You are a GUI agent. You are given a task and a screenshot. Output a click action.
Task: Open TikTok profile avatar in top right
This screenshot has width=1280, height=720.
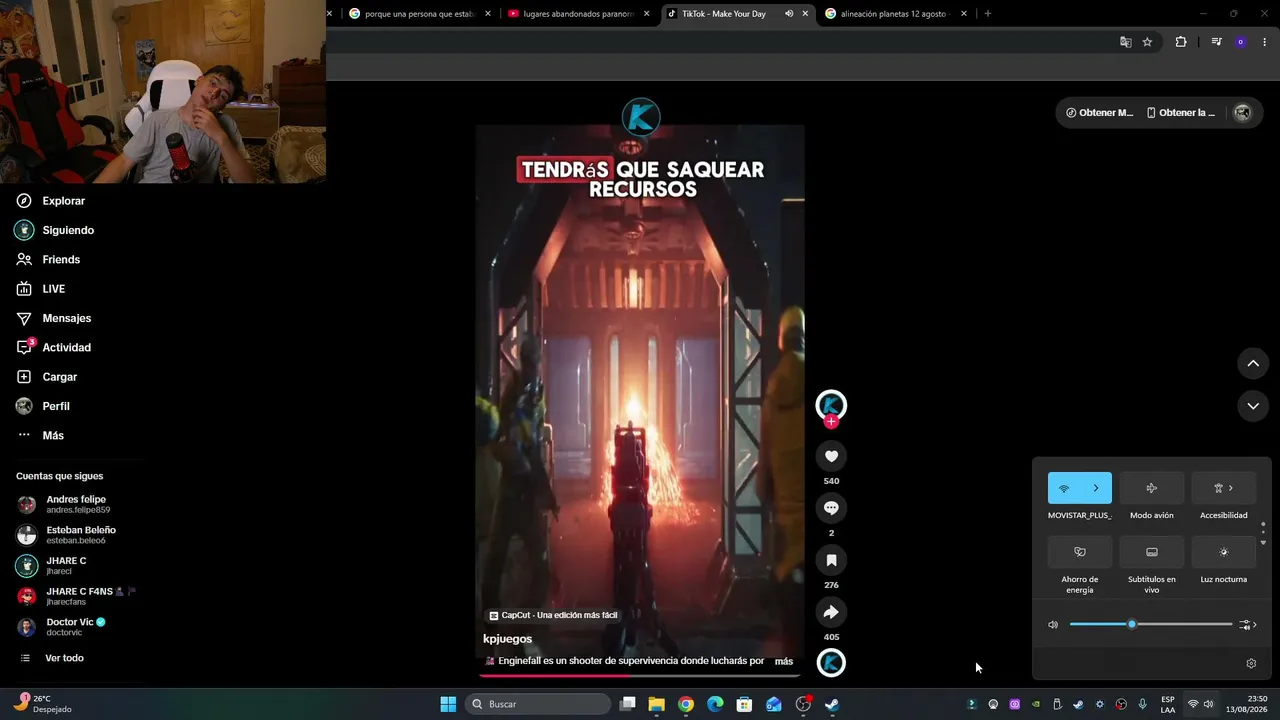1242,113
